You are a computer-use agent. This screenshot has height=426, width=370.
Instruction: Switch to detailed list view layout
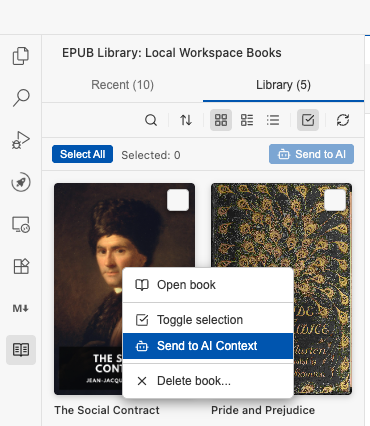tap(247, 120)
